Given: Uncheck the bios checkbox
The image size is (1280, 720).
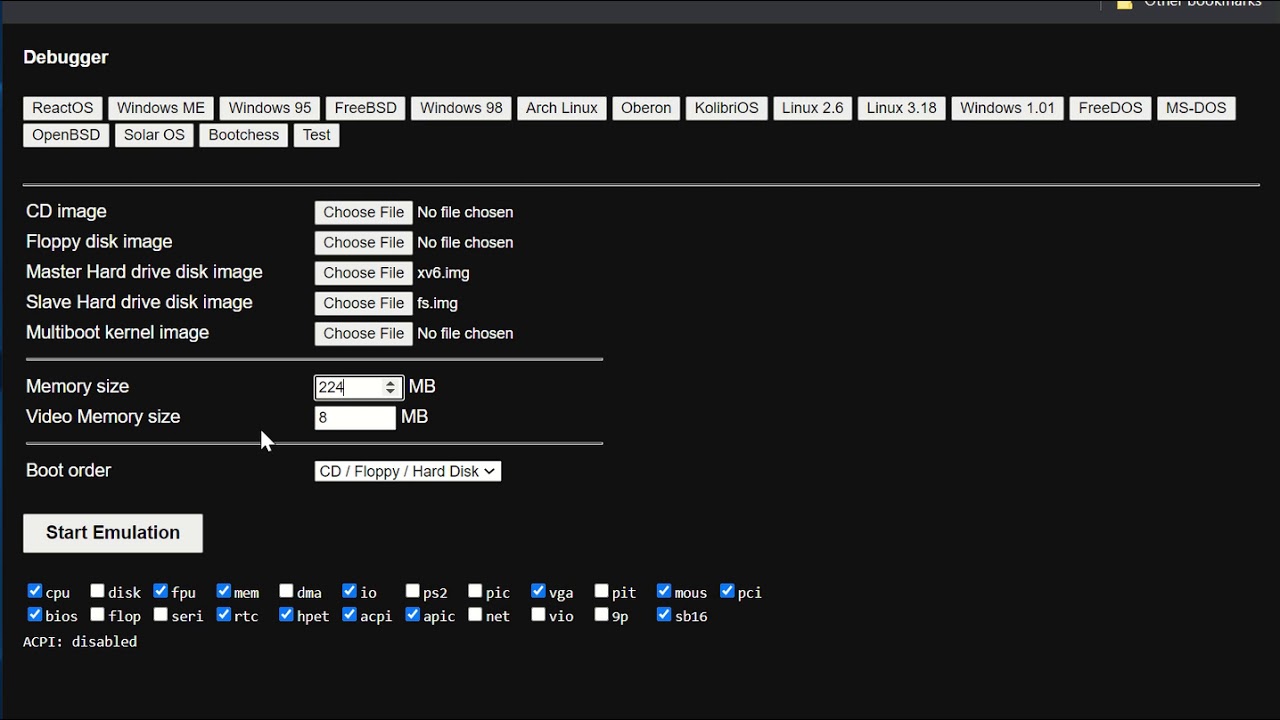Looking at the screenshot, I should (35, 615).
